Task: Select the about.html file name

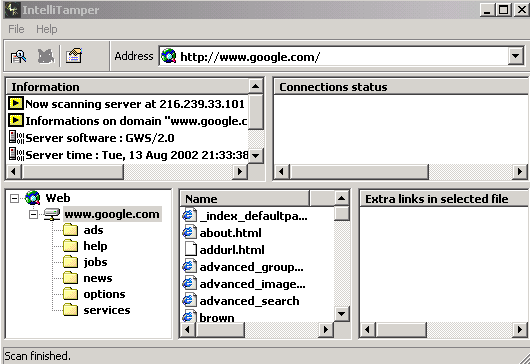Action: (231, 233)
